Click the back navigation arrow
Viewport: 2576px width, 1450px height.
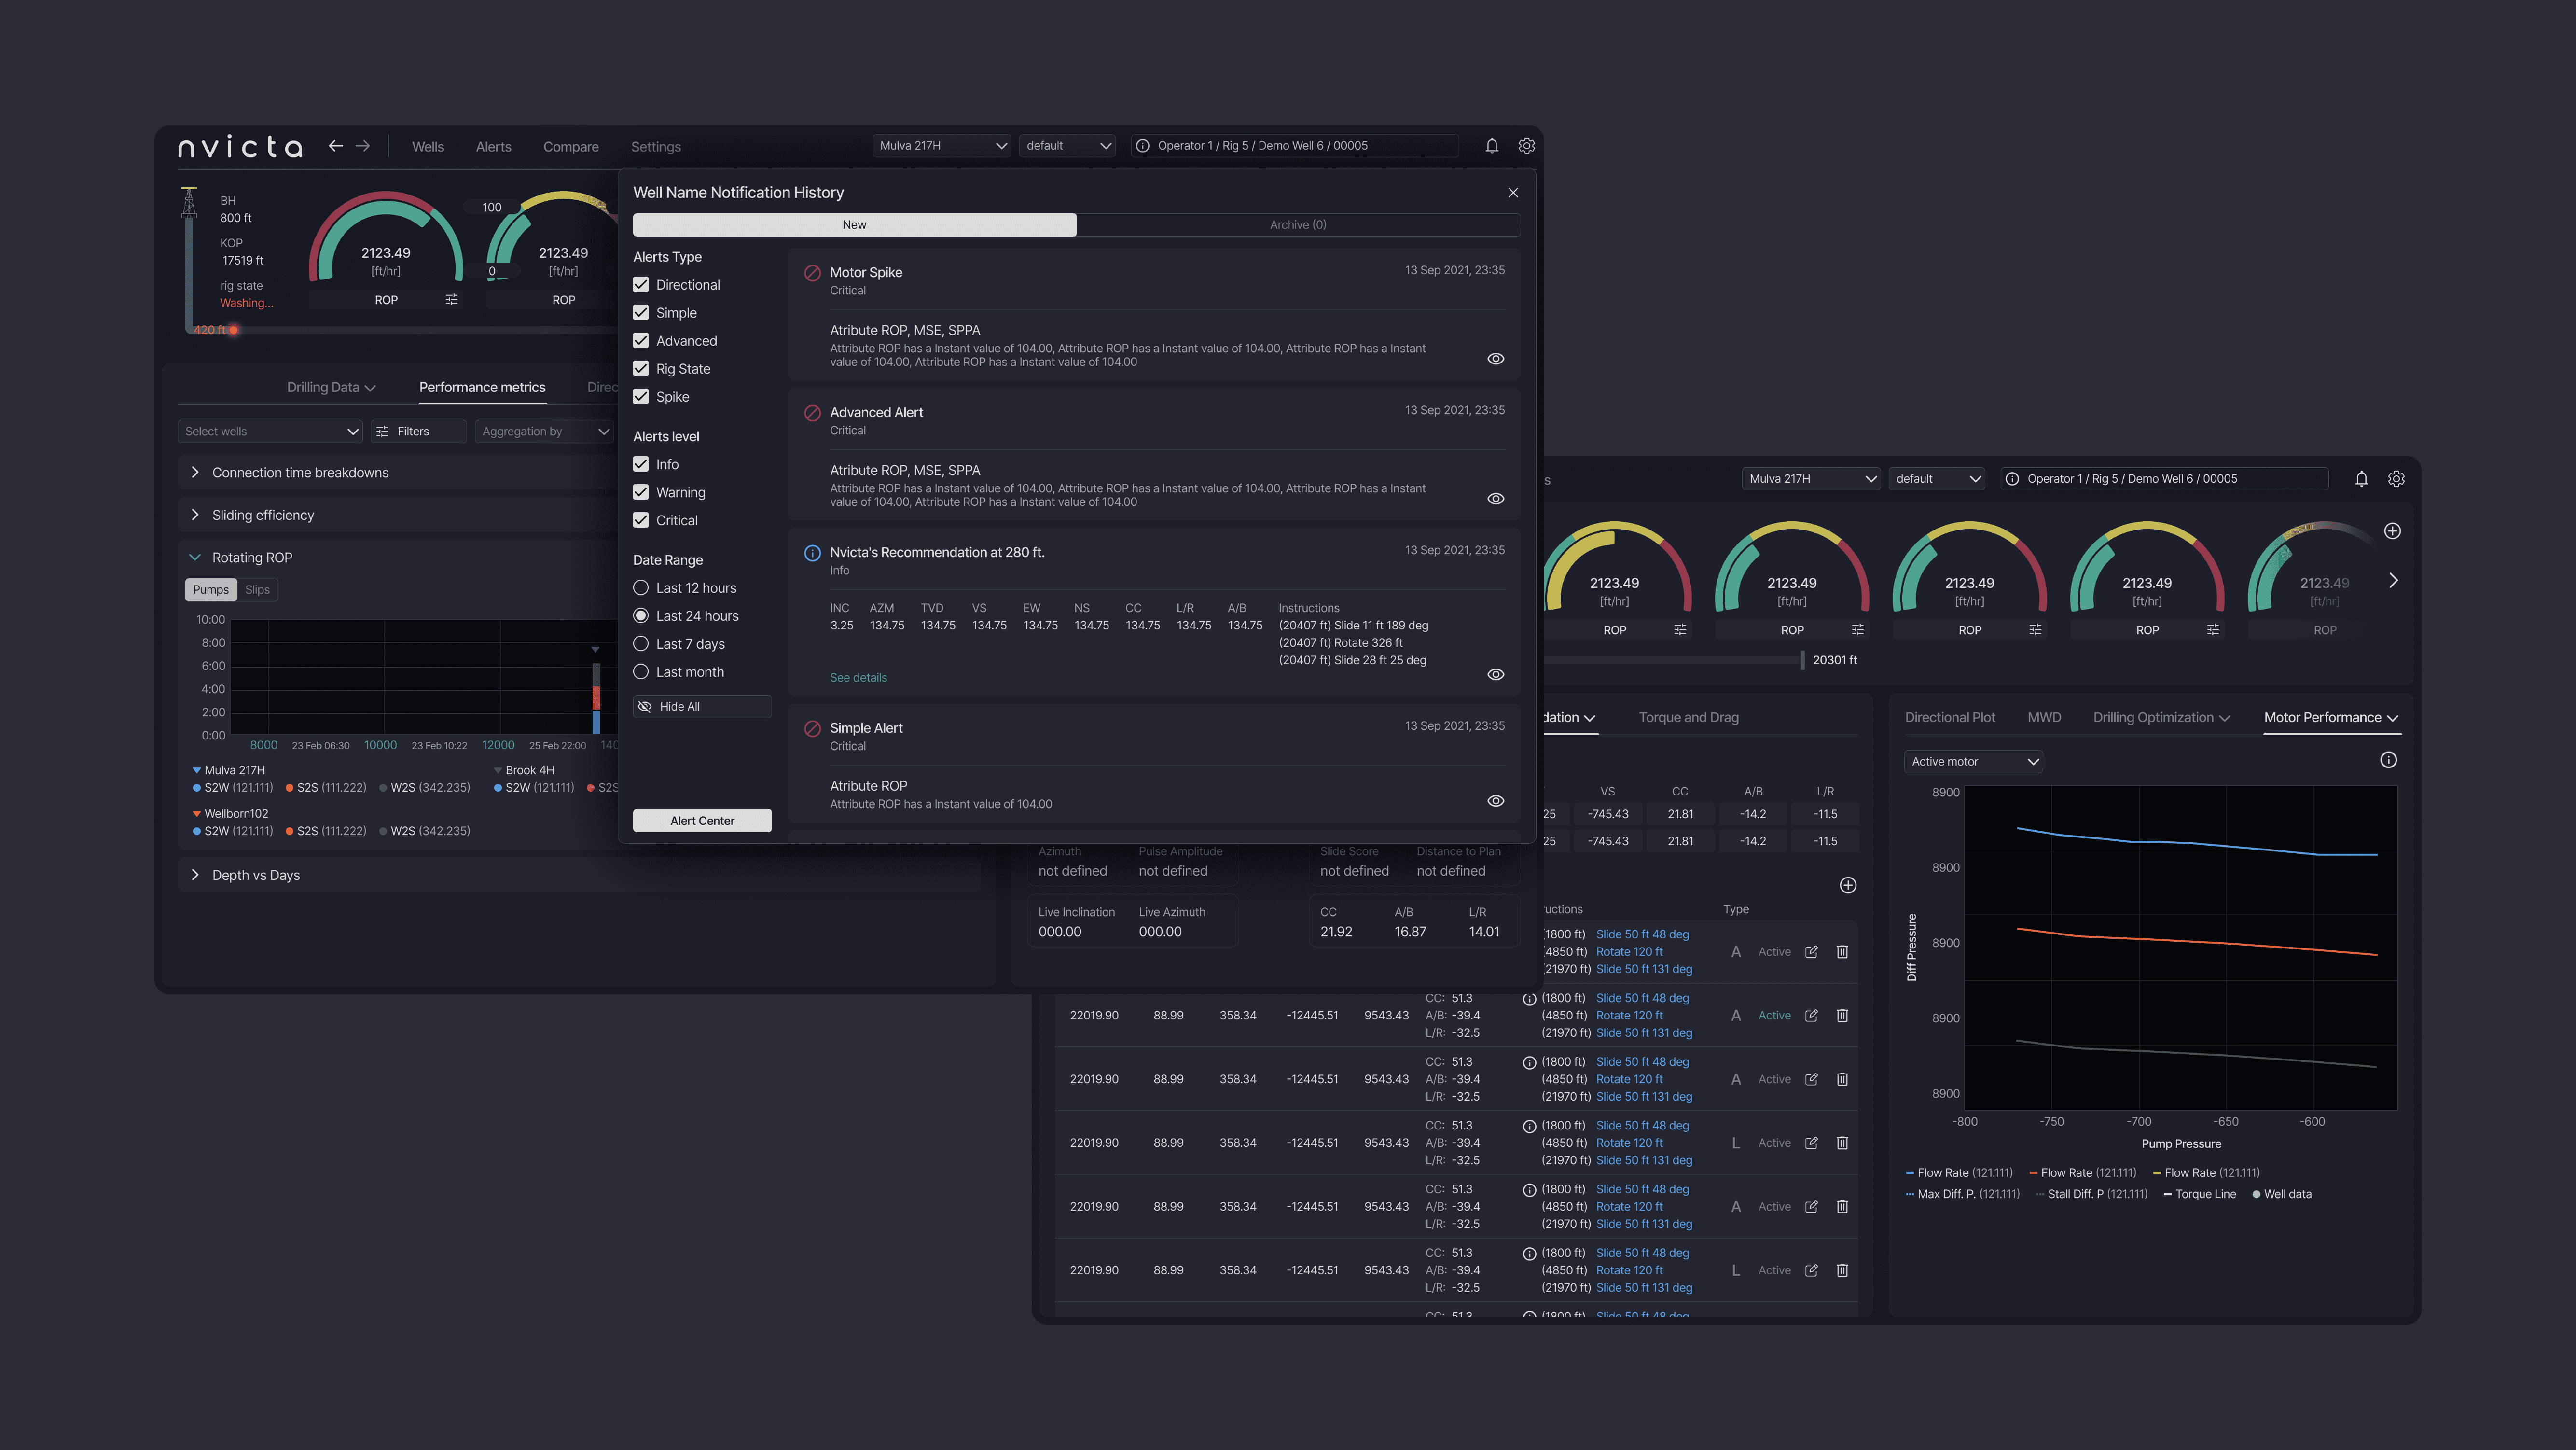336,146
